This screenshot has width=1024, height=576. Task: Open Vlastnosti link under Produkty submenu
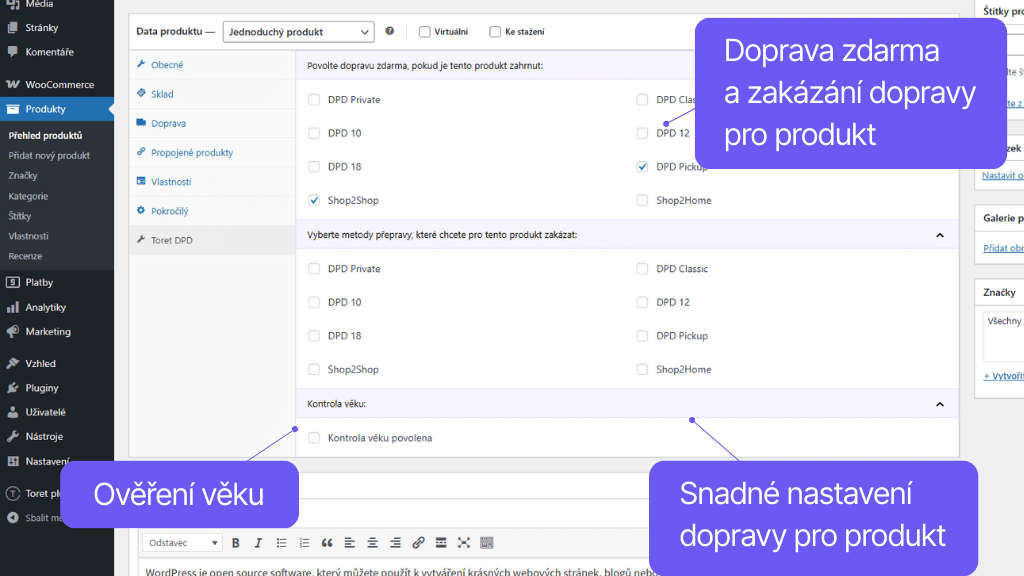tap(28, 236)
